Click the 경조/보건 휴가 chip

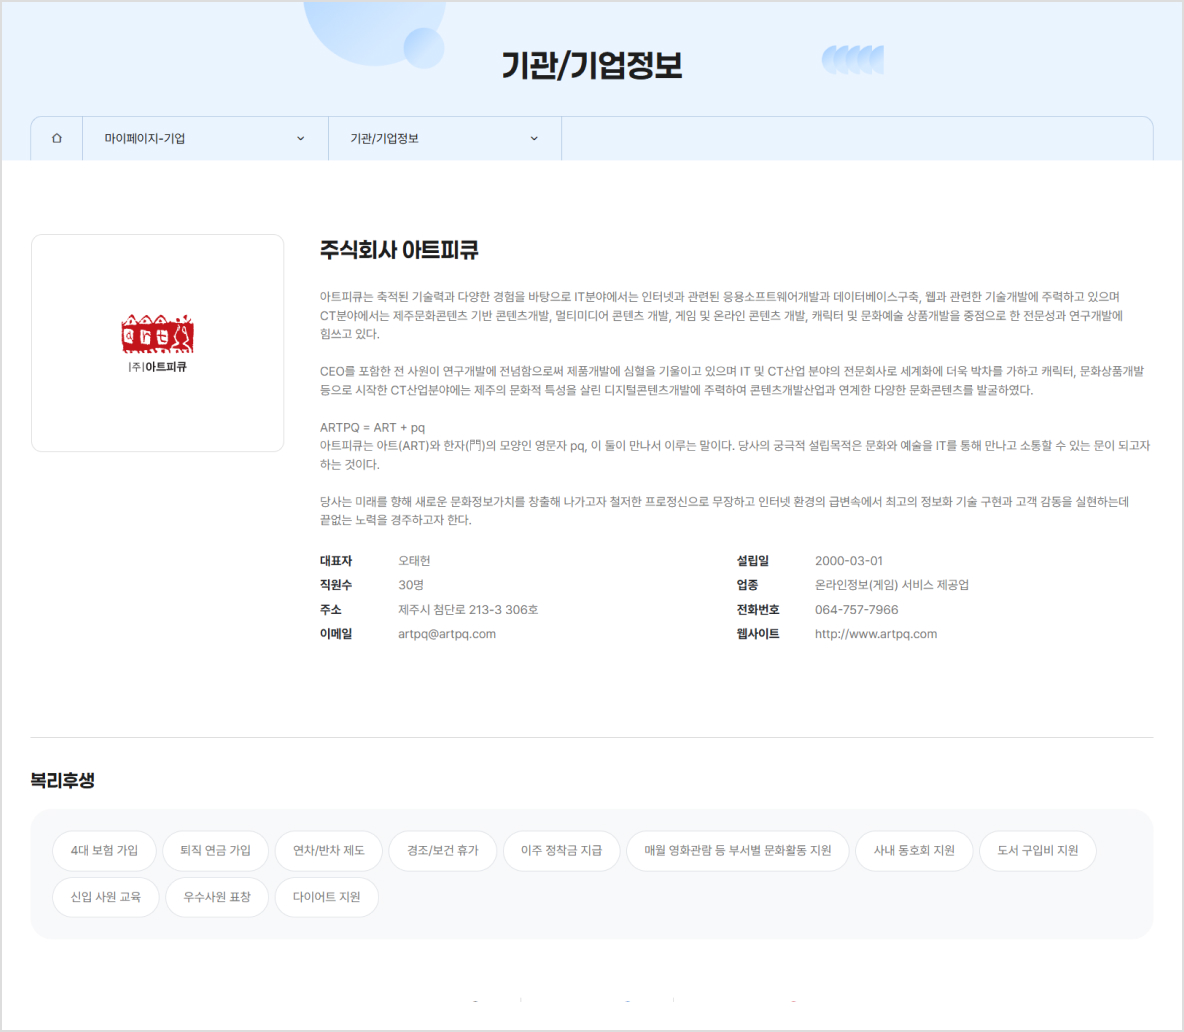[442, 851]
